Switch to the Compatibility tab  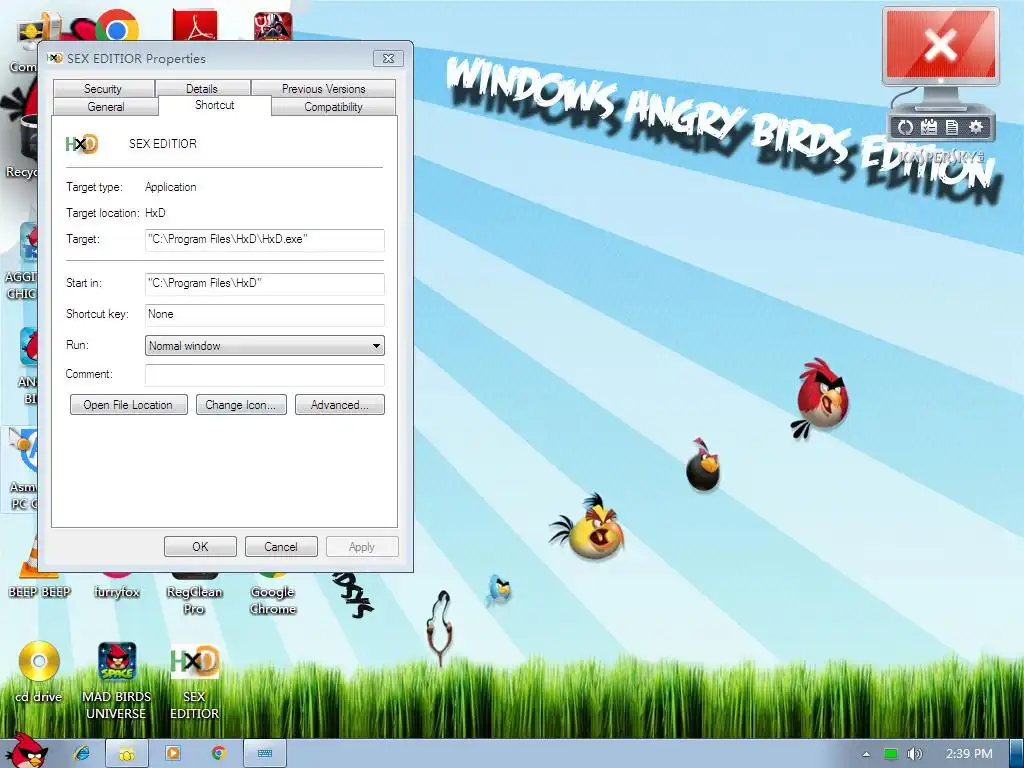[x=333, y=106]
